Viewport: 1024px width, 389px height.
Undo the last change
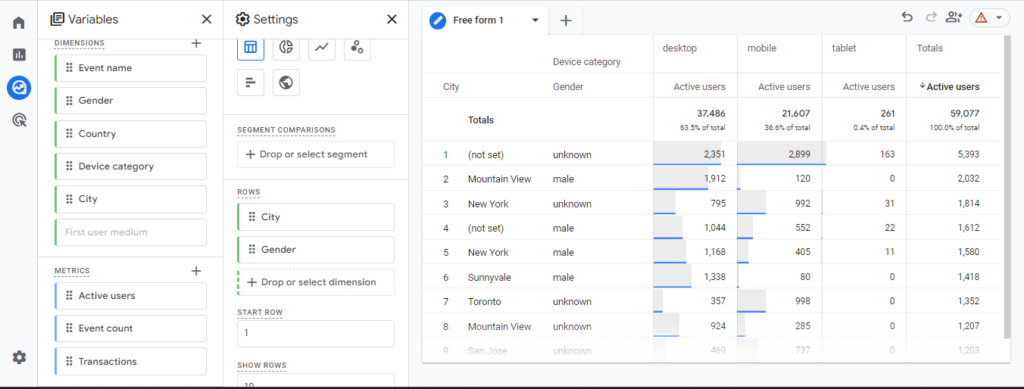tap(907, 18)
